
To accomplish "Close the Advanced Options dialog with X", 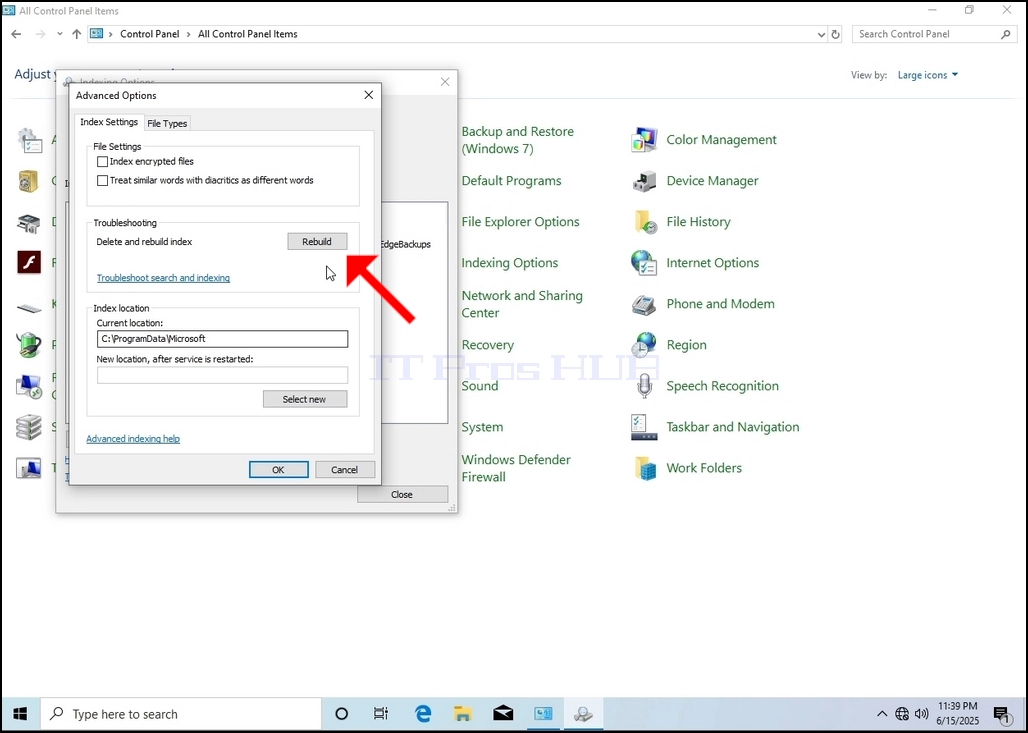I will coord(368,95).
